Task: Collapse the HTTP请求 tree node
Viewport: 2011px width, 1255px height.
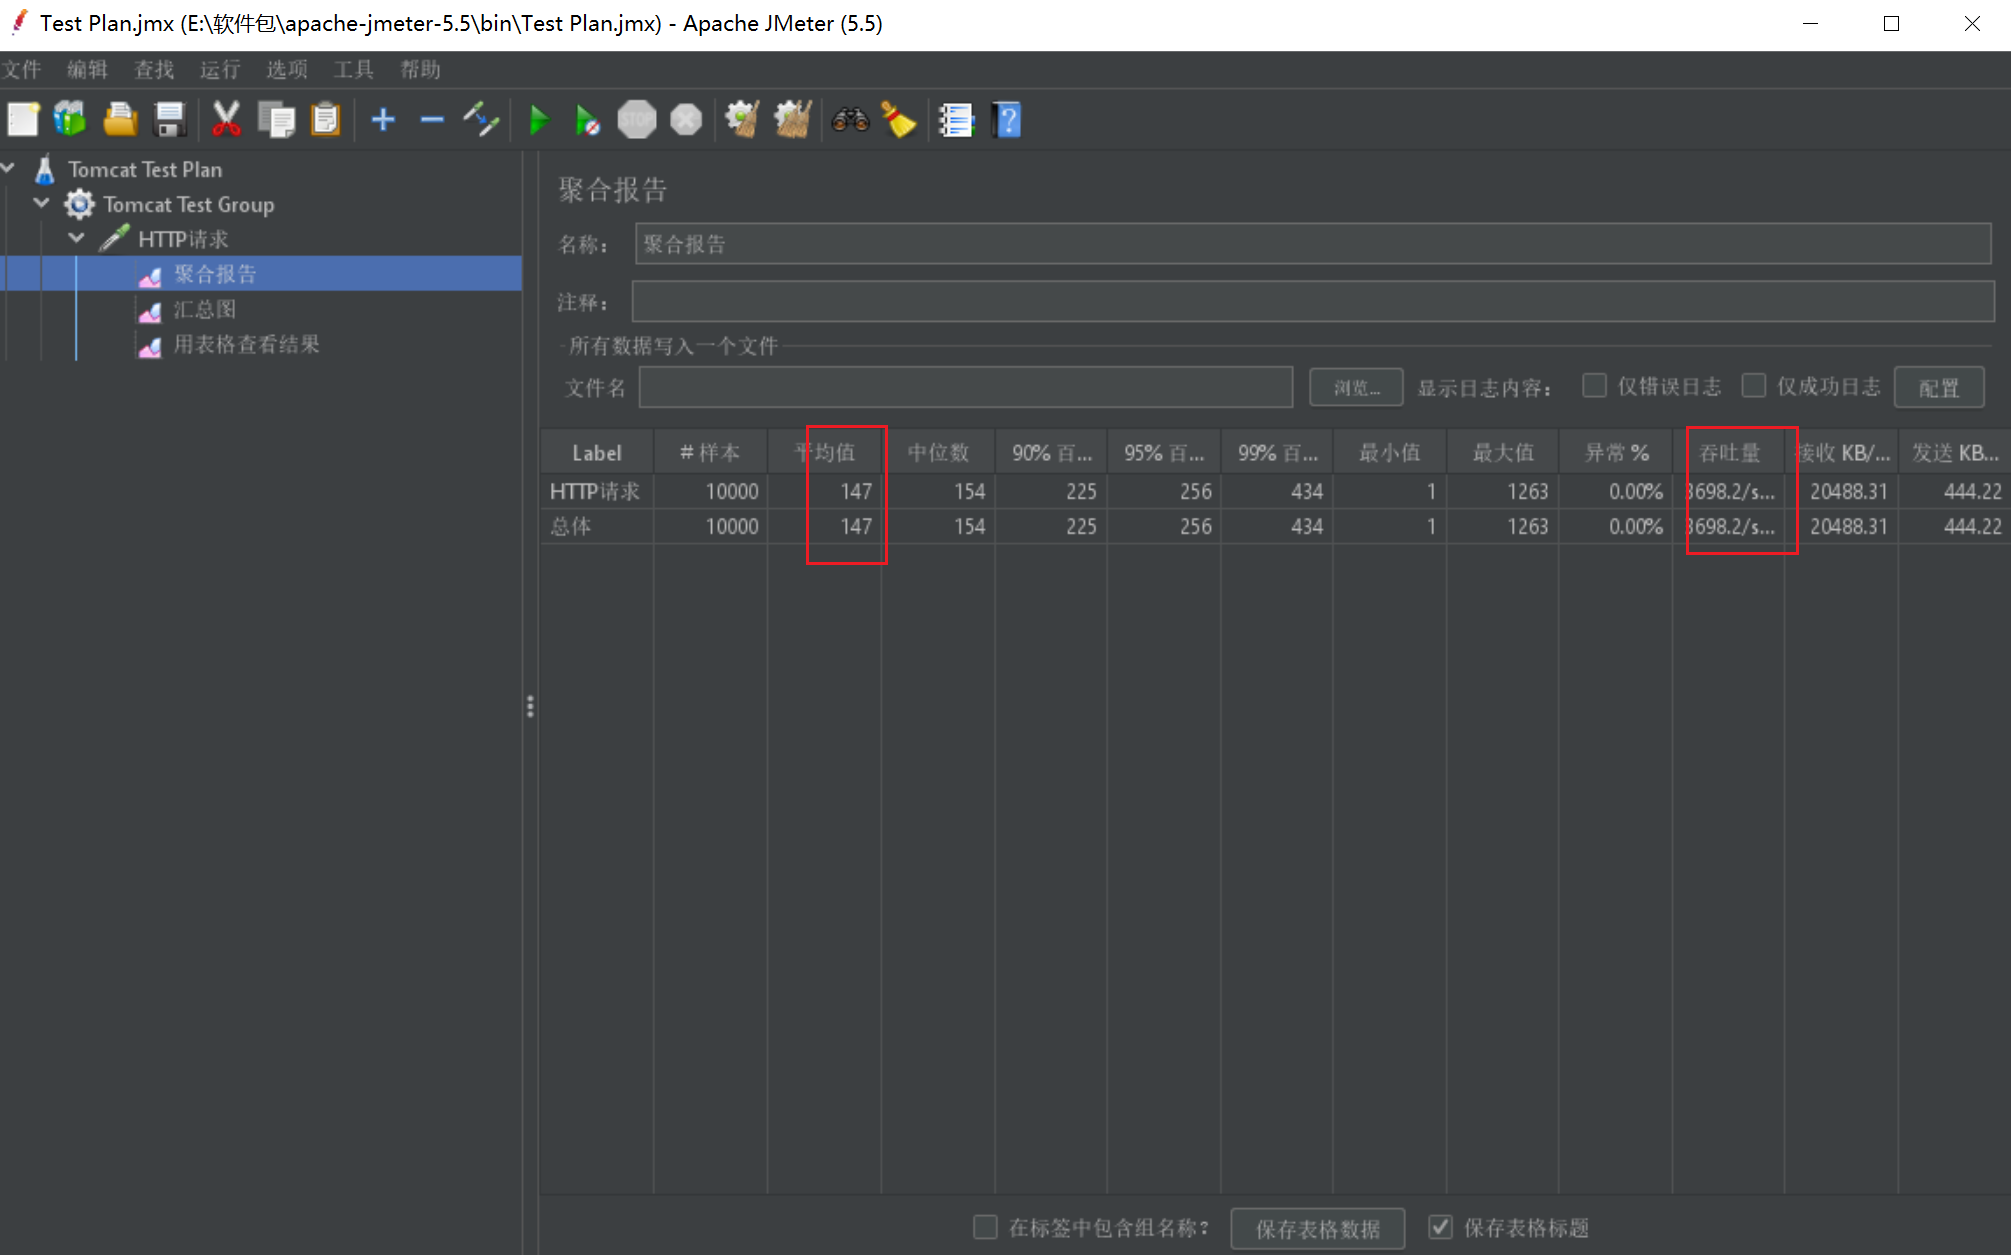Action: (77, 238)
